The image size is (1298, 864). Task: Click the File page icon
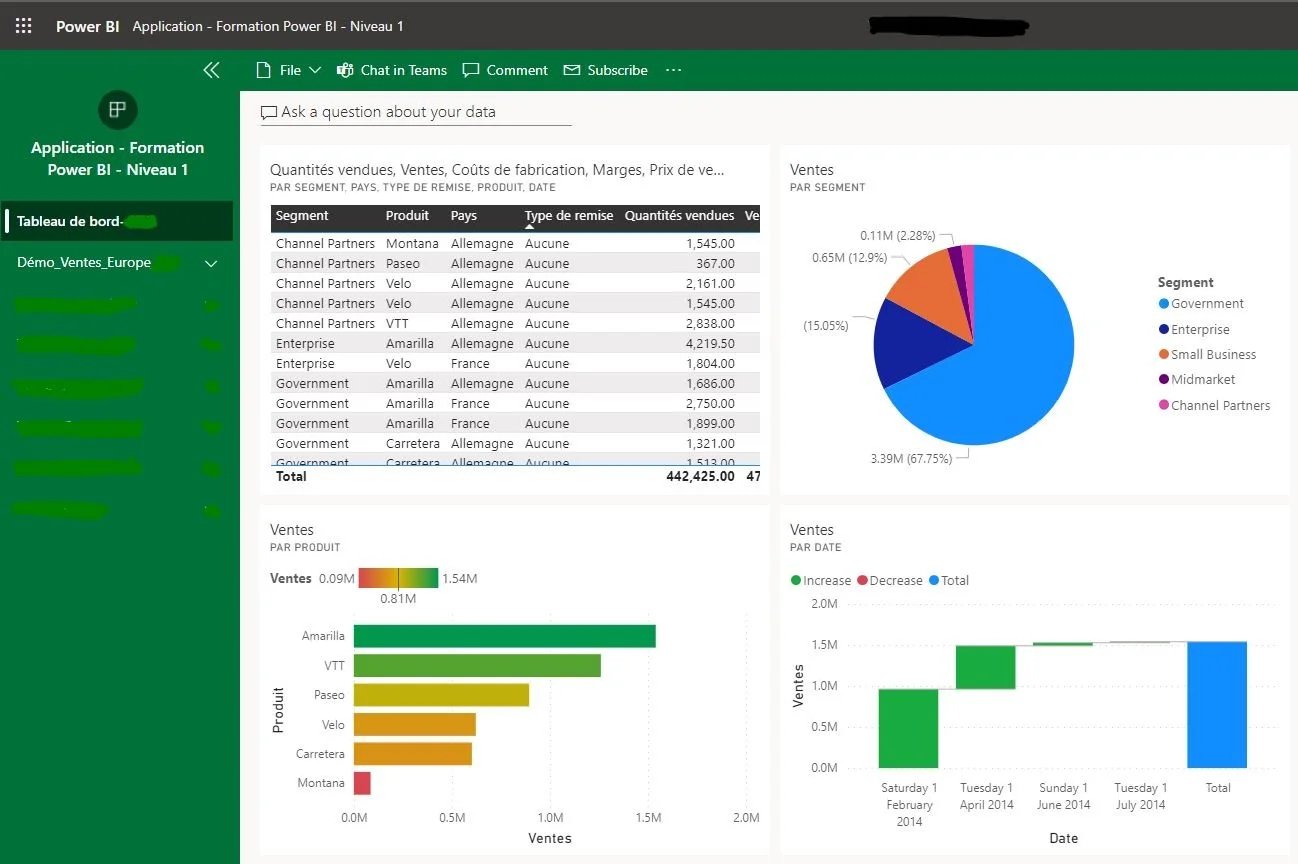pos(264,70)
